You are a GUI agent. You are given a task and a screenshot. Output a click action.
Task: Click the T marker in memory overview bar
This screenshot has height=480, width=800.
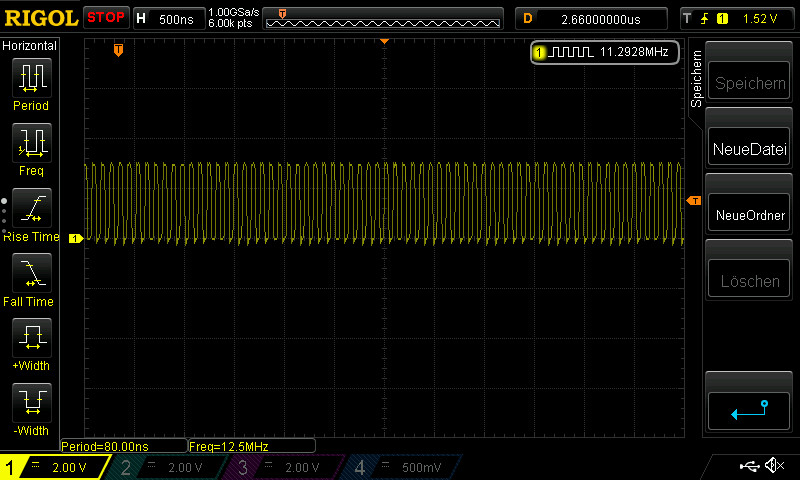[x=282, y=14]
